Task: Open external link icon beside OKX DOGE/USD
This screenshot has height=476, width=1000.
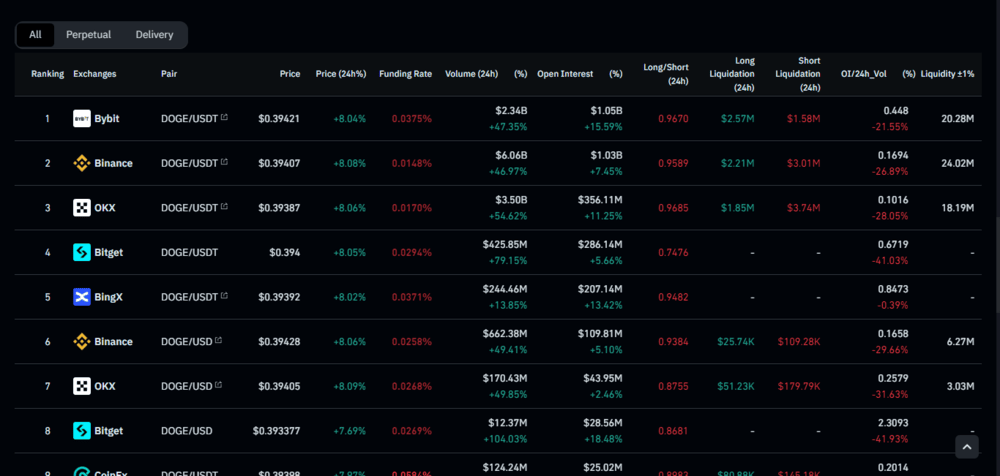Action: 219,385
